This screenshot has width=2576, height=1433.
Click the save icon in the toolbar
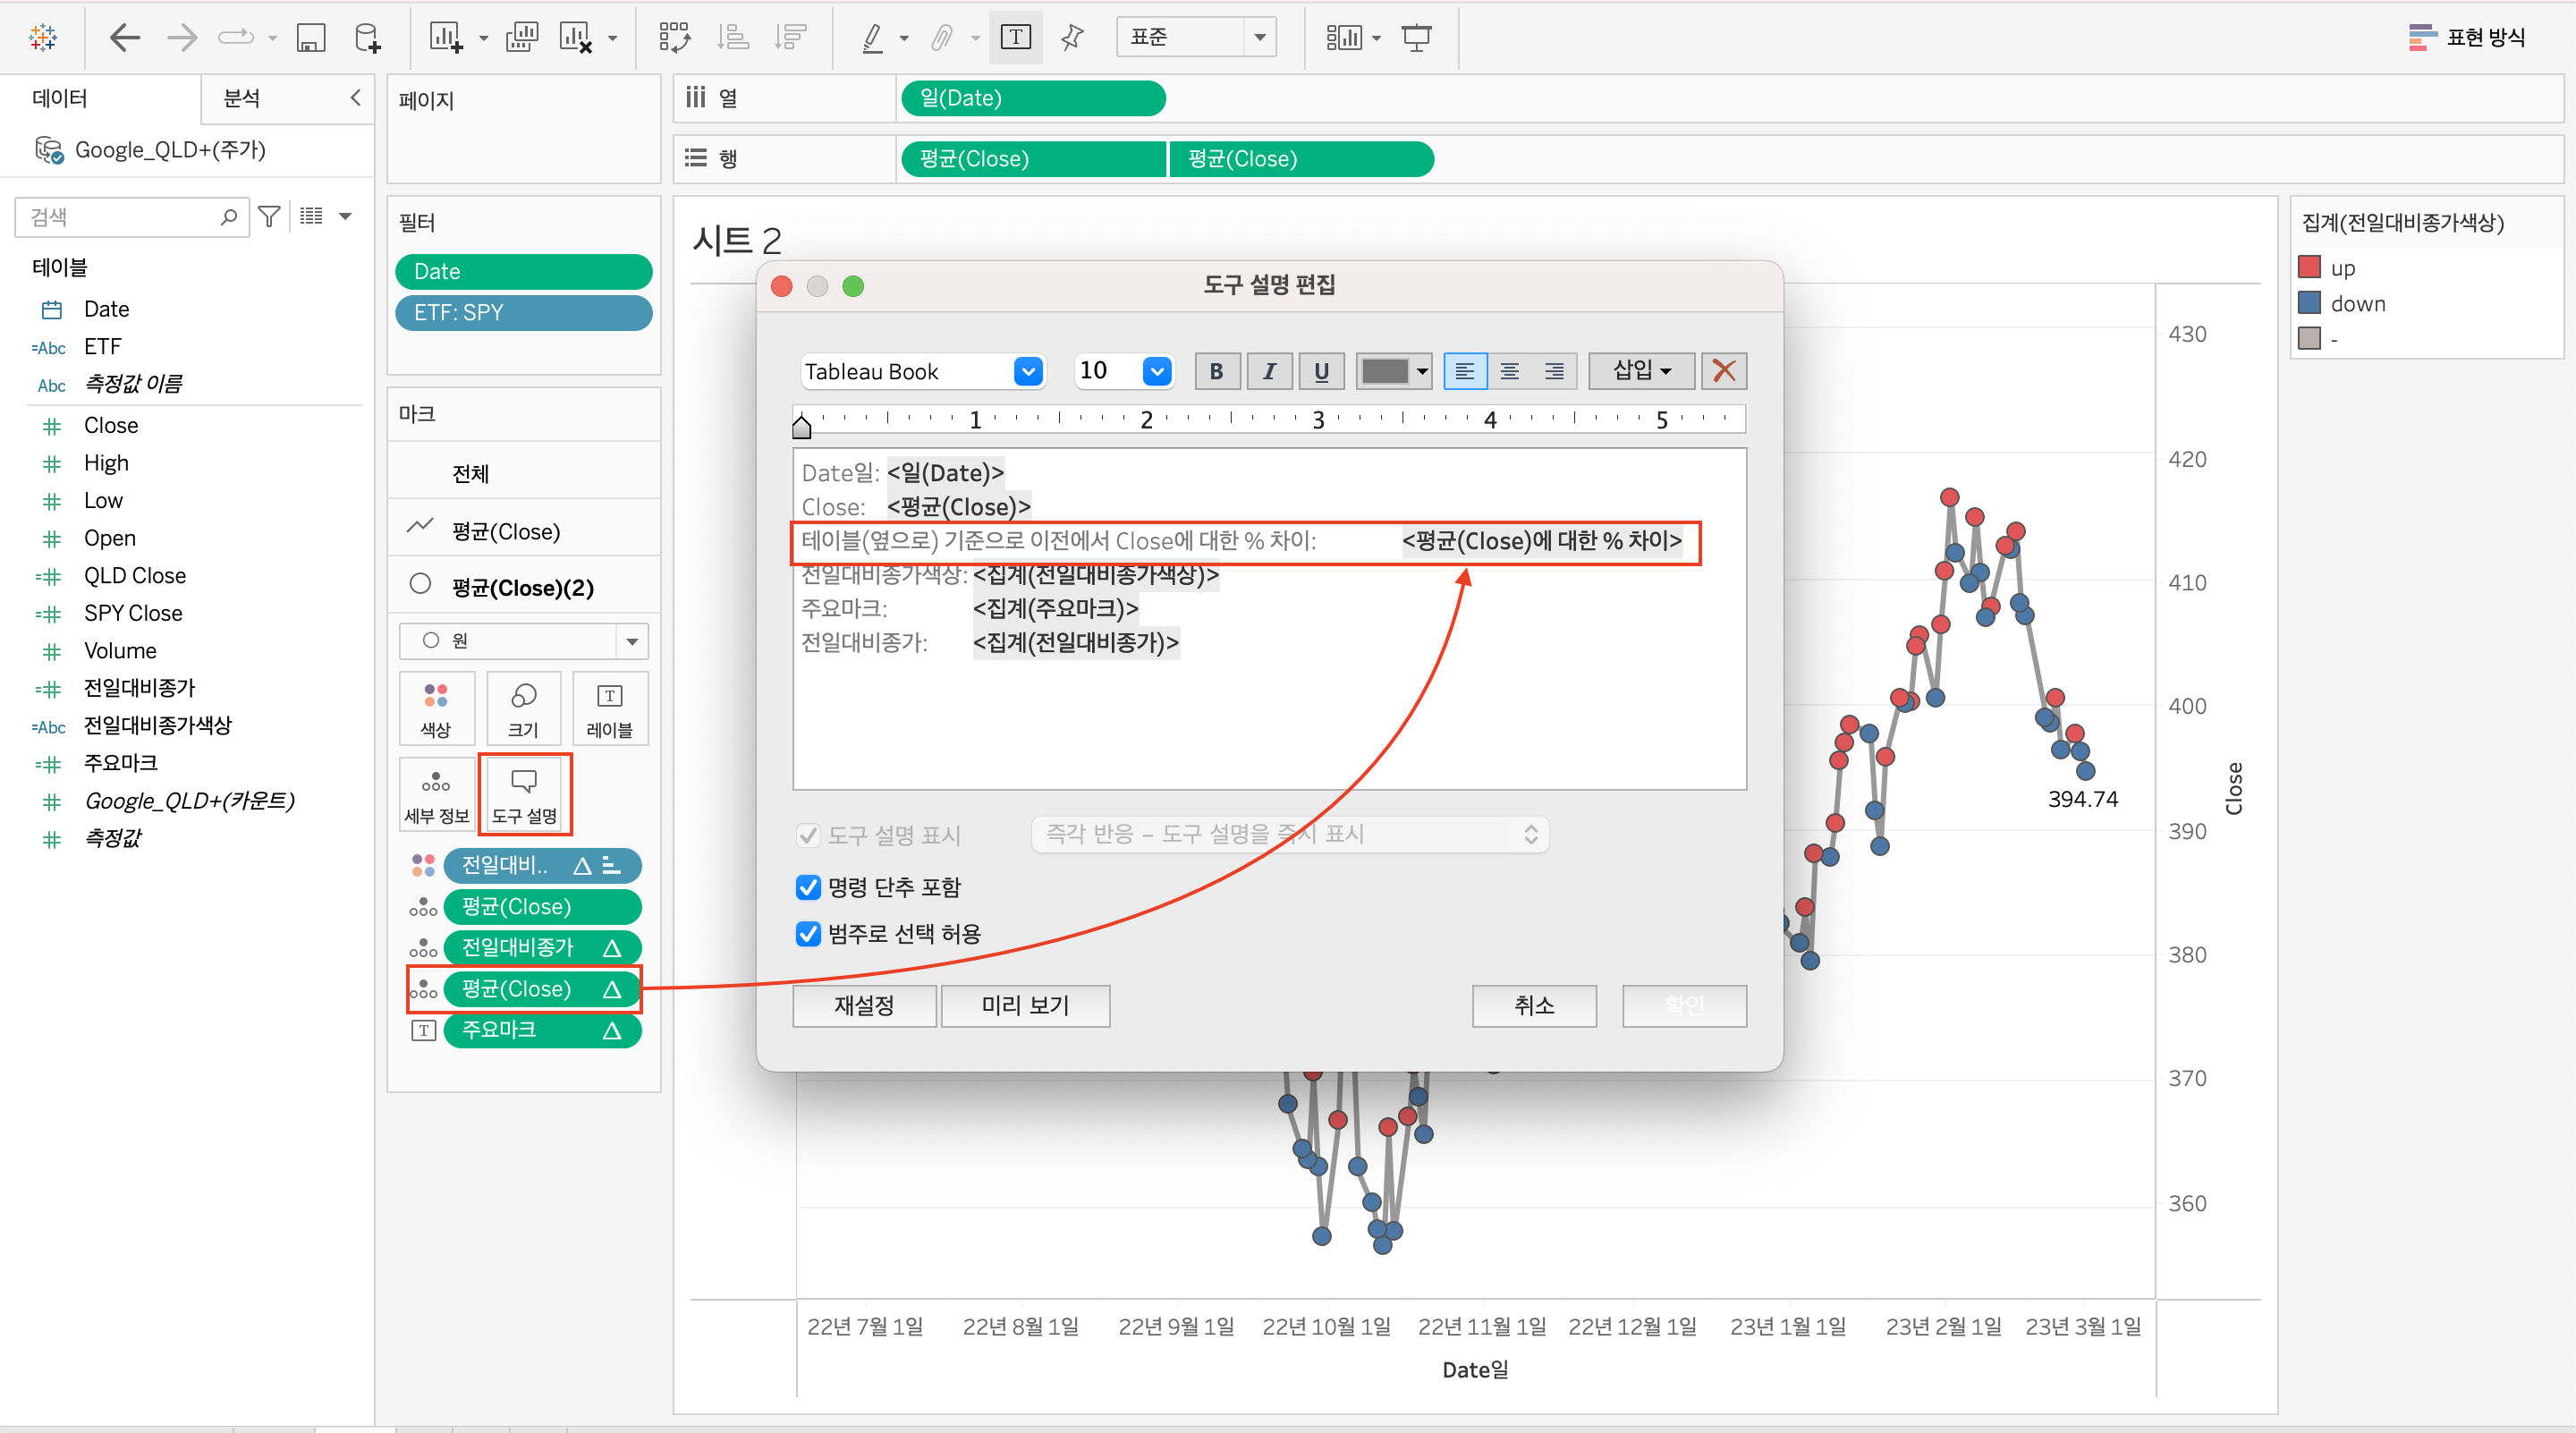point(311,38)
